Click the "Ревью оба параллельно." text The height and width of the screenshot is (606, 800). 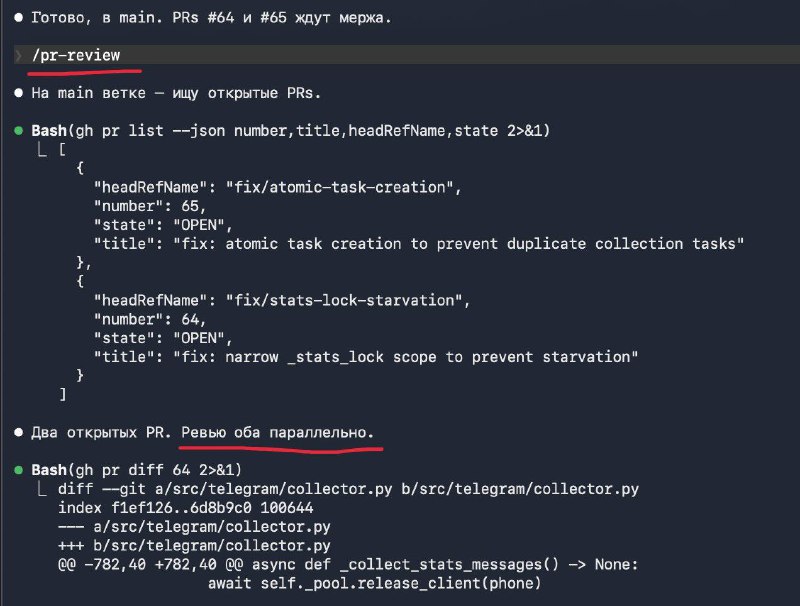point(278,432)
